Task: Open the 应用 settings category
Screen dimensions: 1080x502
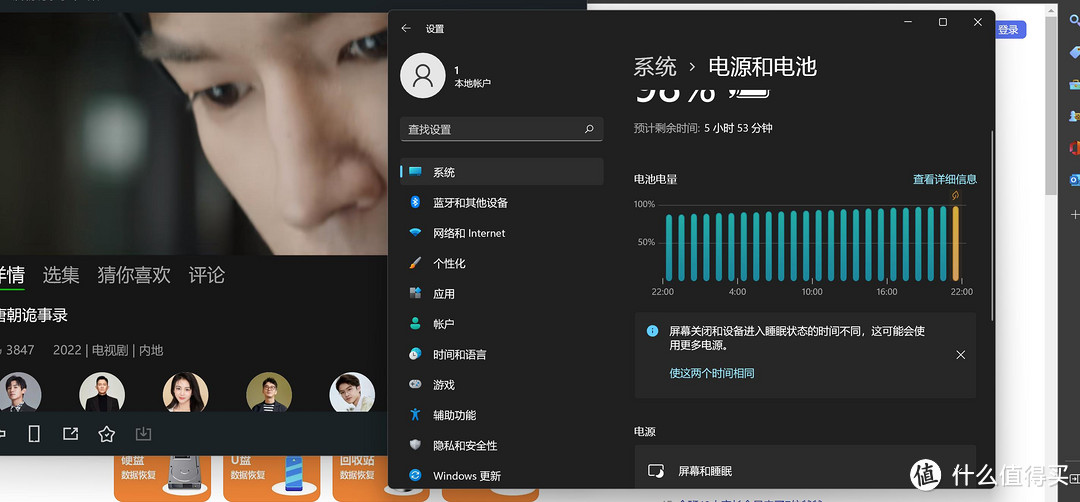Action: (x=502, y=293)
